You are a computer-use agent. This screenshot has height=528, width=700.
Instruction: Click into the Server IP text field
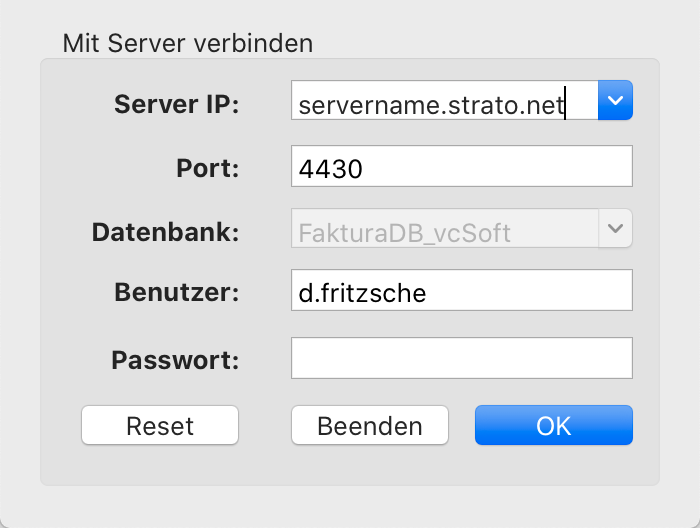(445, 100)
